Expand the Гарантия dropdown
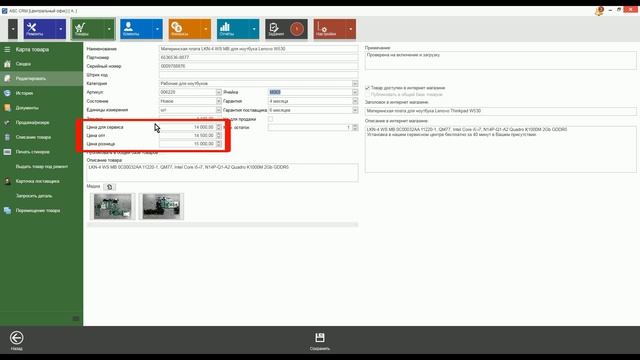640x360 pixels. click(355, 101)
